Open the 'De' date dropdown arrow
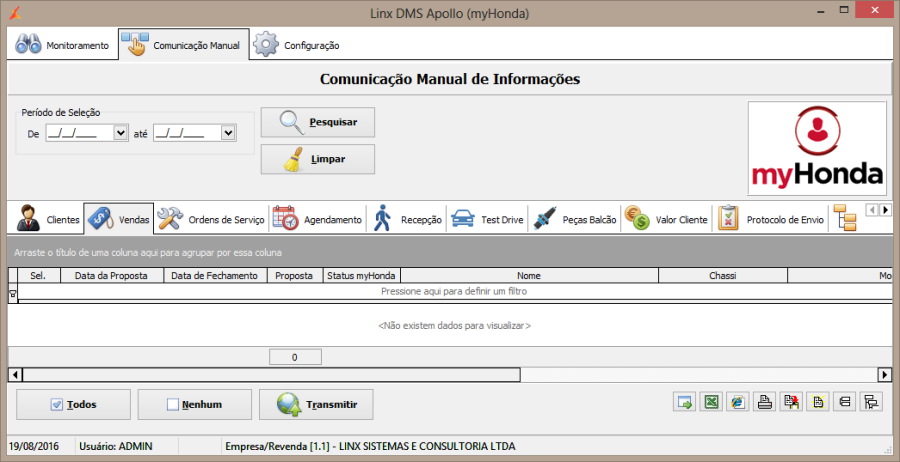Screen dimensions: 900x462 121,133
